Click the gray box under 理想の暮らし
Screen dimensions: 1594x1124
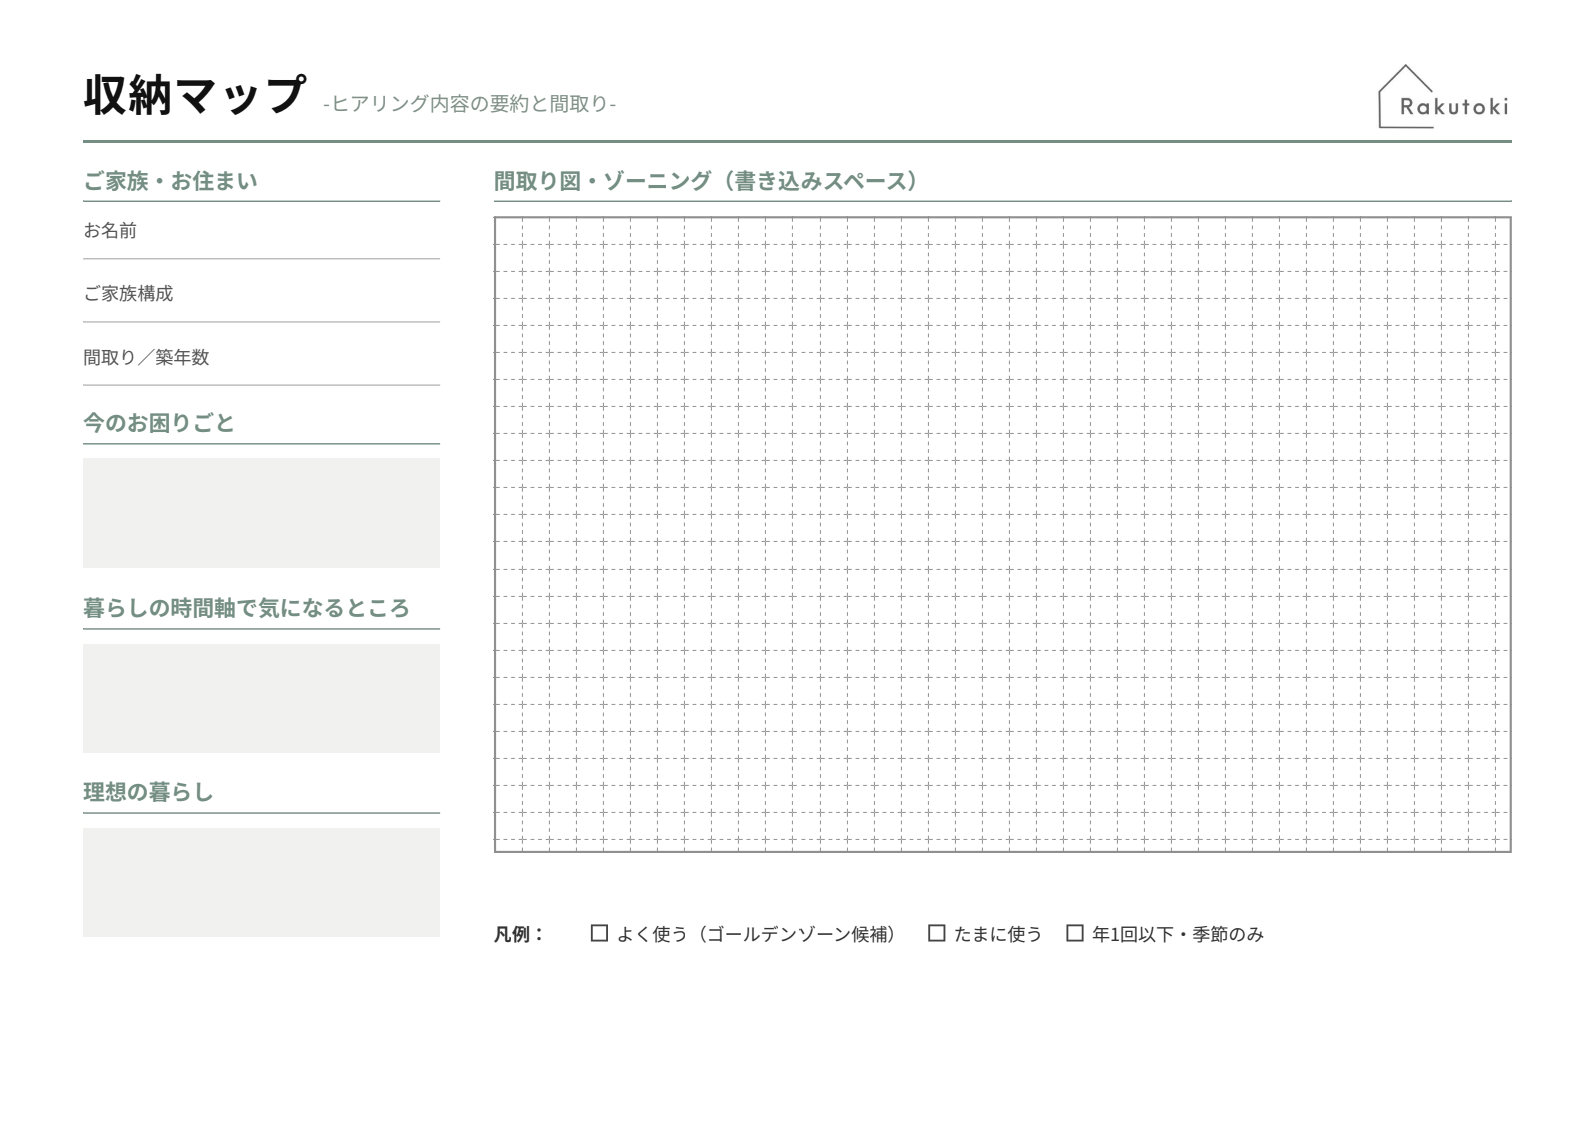[261, 882]
